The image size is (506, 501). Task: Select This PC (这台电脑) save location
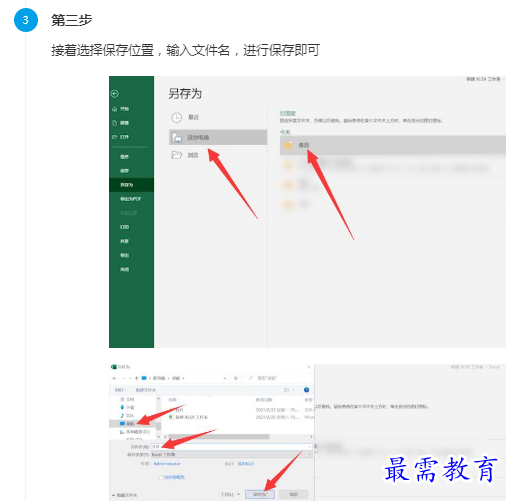click(x=218, y=137)
